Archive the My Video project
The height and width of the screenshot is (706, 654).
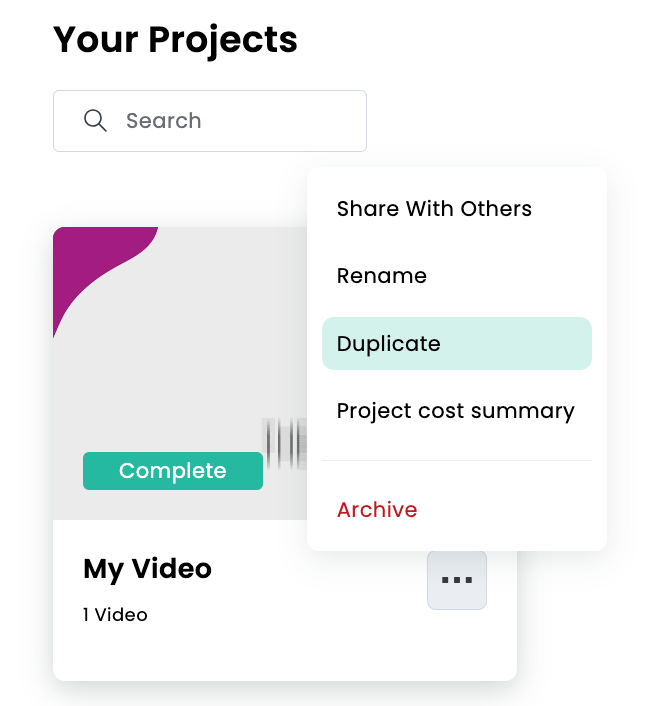coord(377,510)
